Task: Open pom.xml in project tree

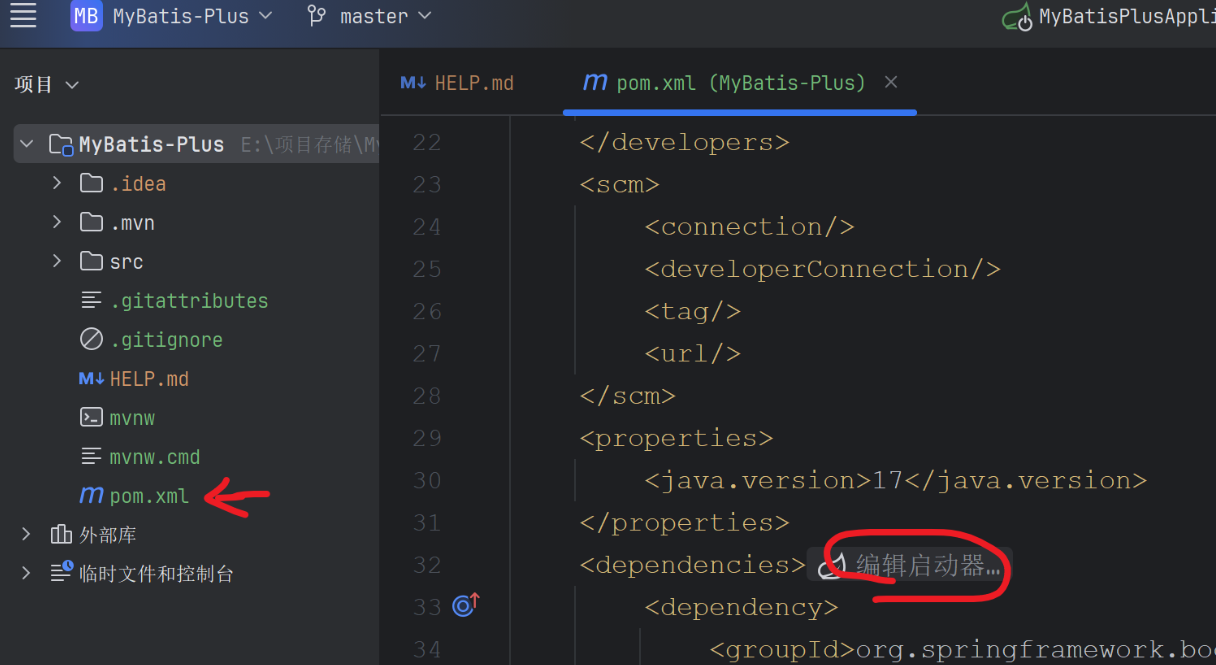Action: (x=149, y=496)
